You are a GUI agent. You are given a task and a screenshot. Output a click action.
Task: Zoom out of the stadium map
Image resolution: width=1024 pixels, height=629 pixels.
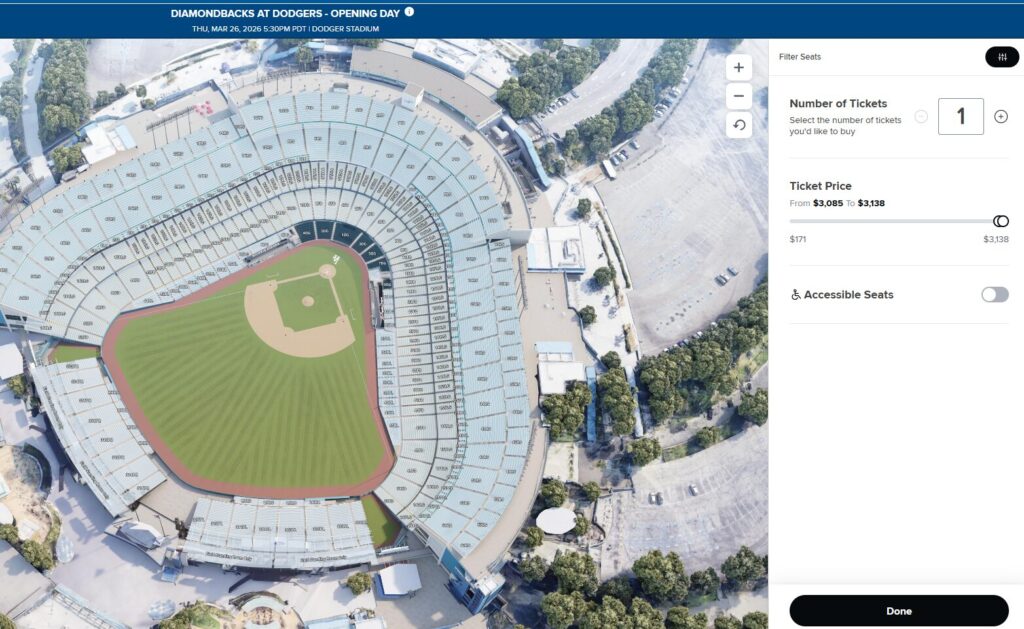click(x=739, y=97)
